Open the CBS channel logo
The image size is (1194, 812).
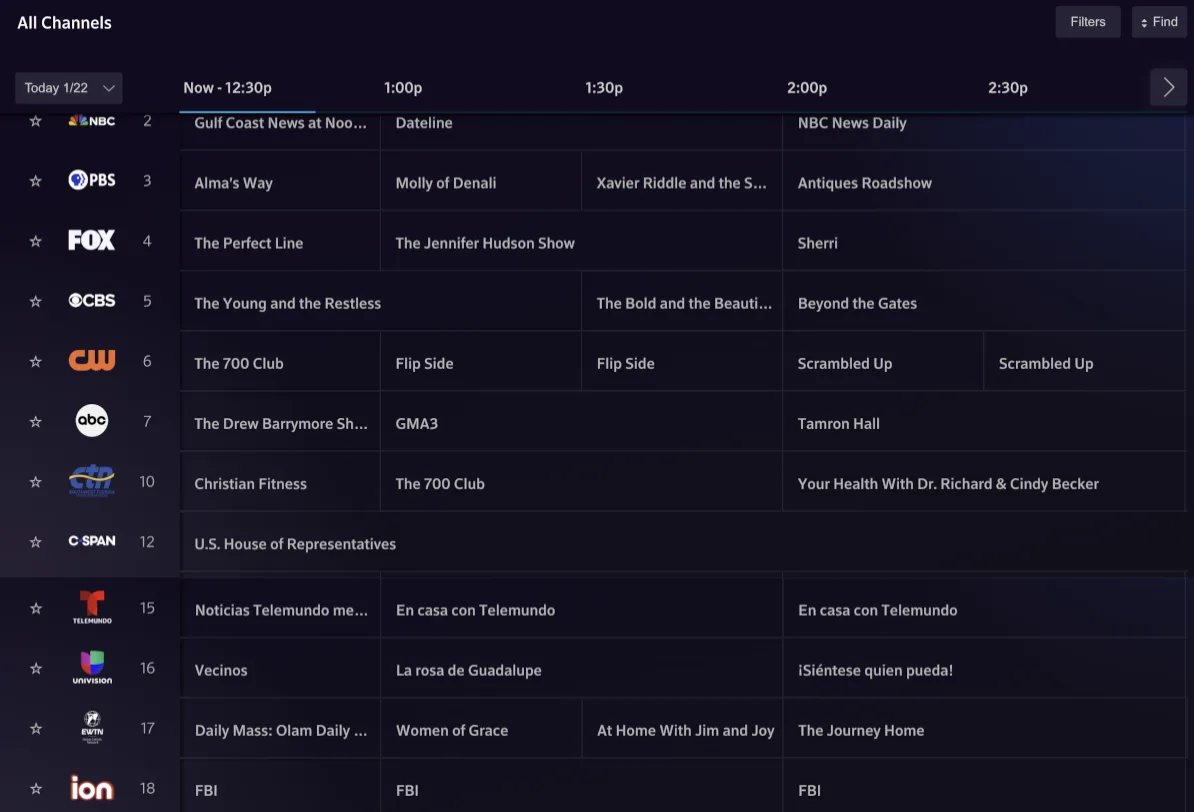click(x=91, y=300)
